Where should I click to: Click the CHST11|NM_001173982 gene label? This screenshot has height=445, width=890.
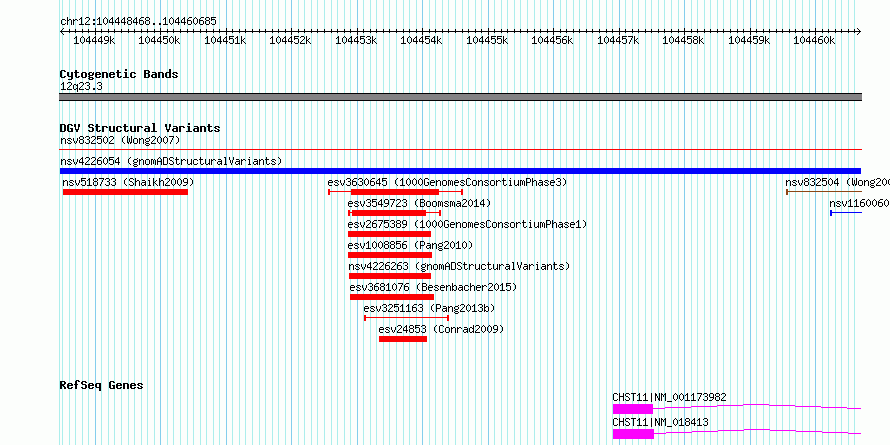coord(669,398)
